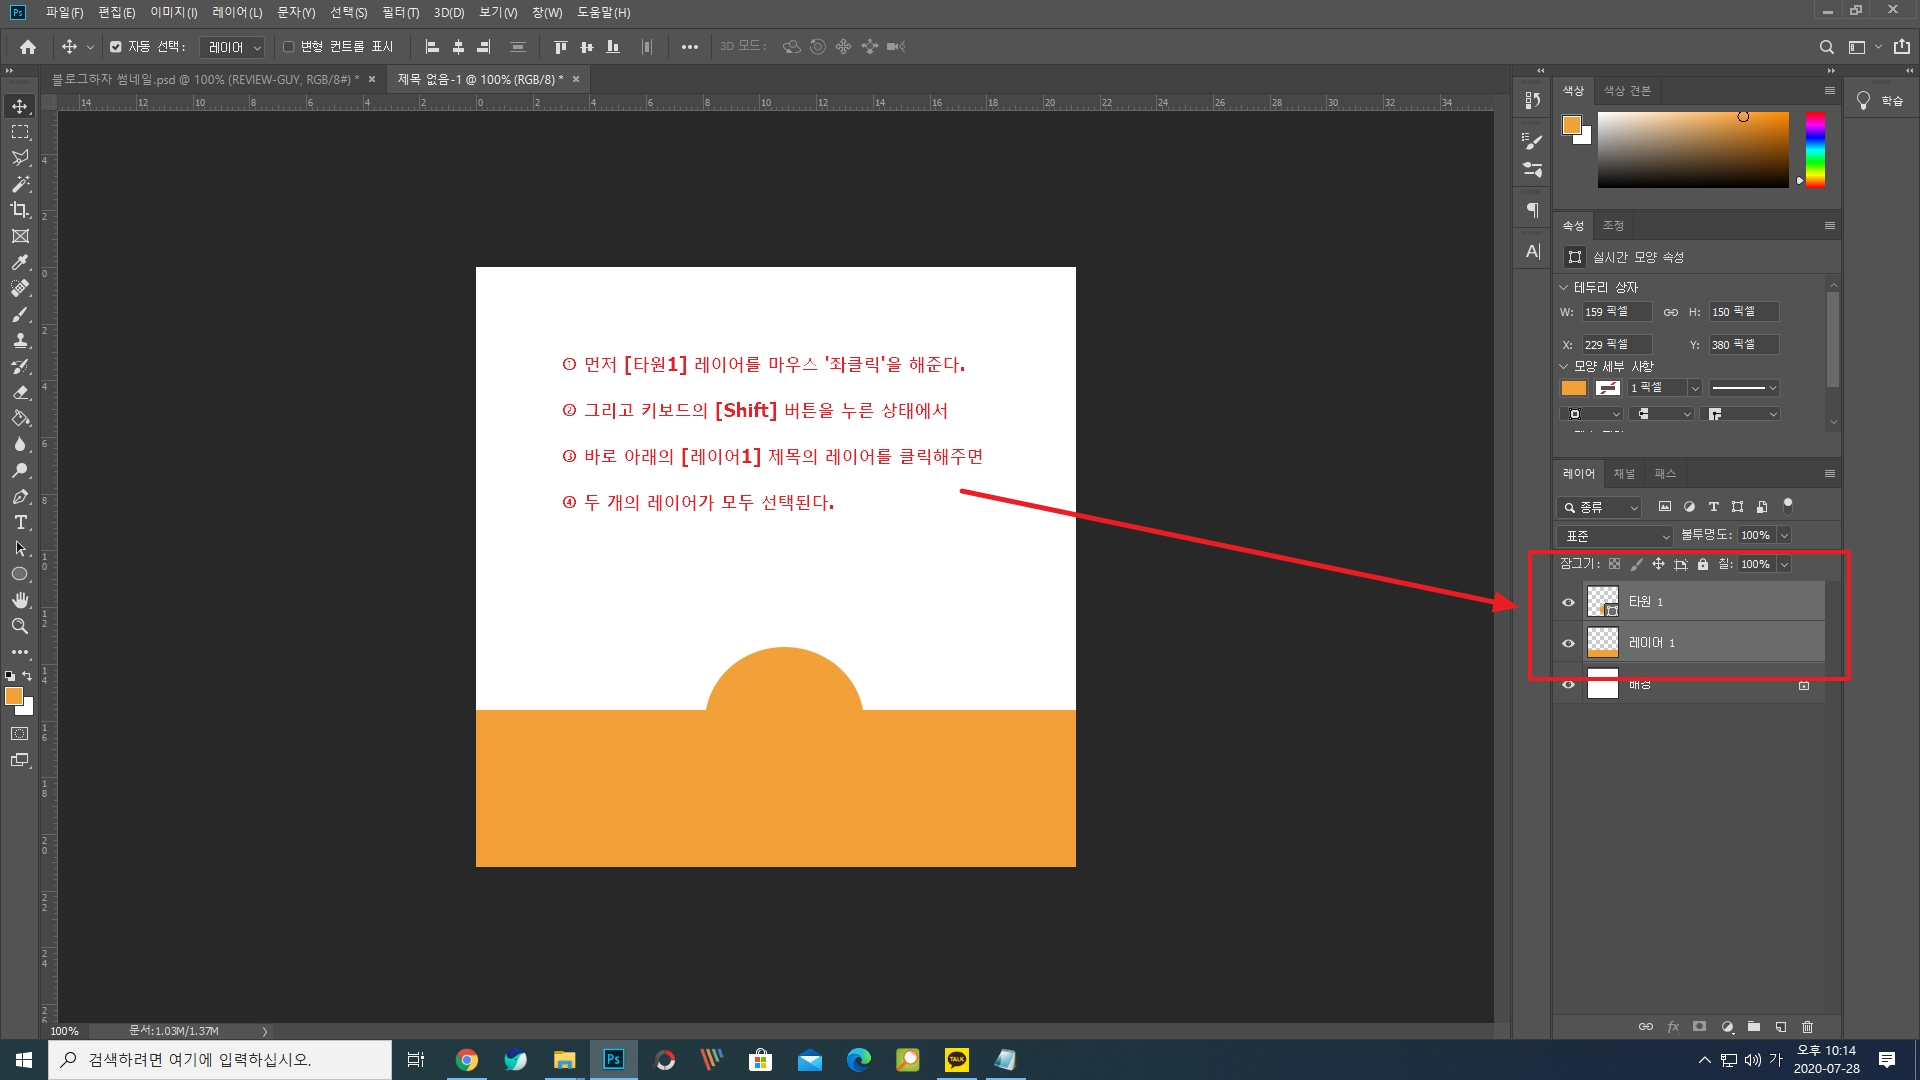Open the blend mode 표준 dropdown

click(1615, 536)
